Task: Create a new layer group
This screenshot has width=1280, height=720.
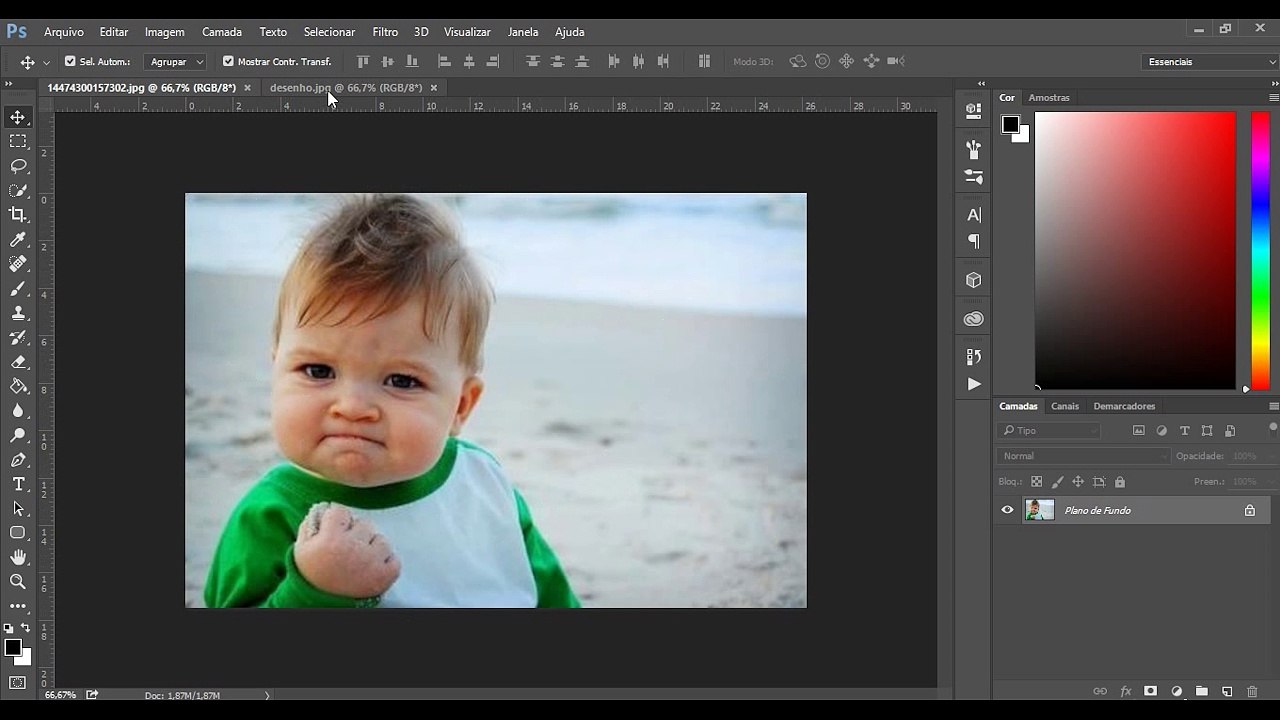Action: point(1201,691)
